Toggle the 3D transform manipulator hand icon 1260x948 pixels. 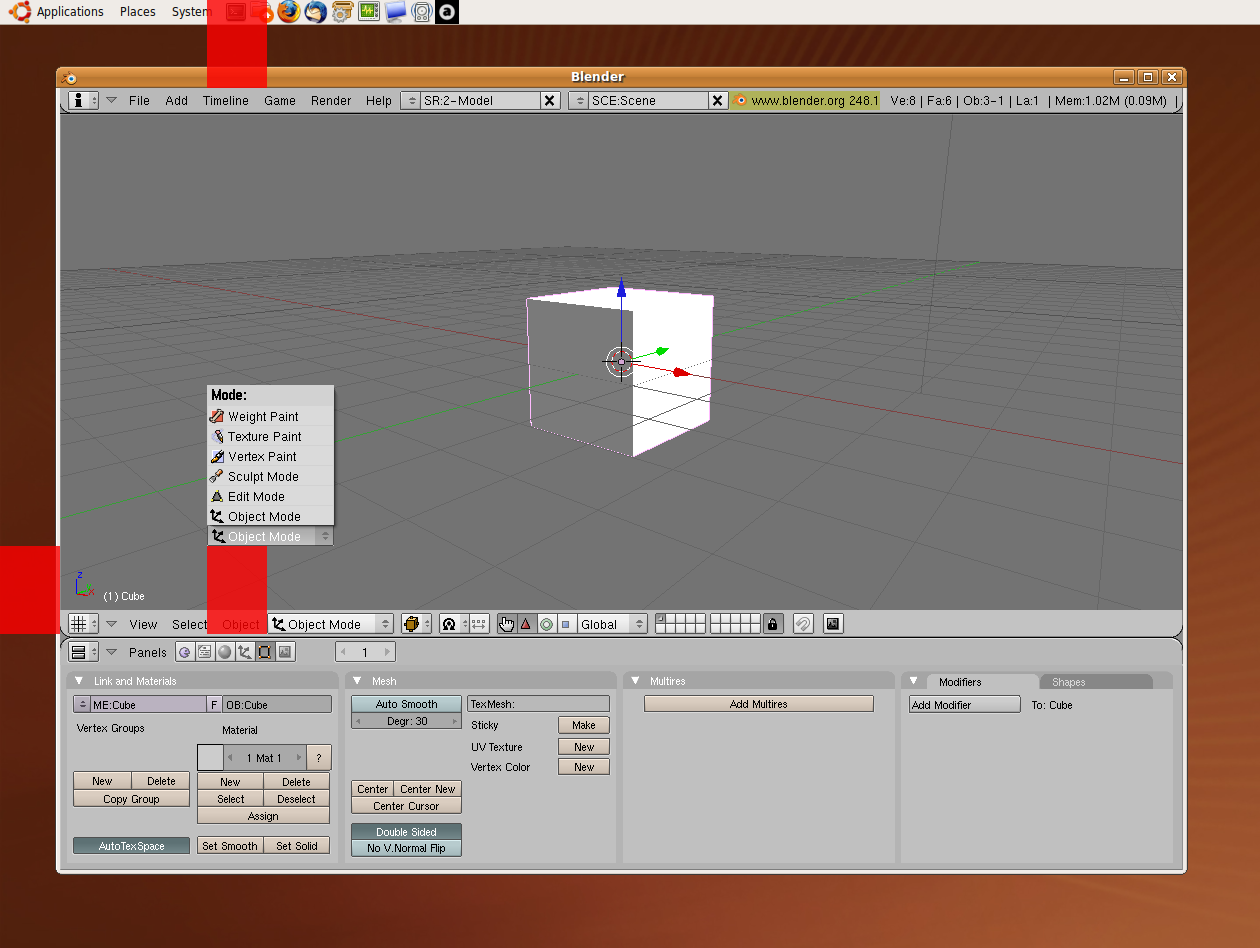click(x=507, y=624)
